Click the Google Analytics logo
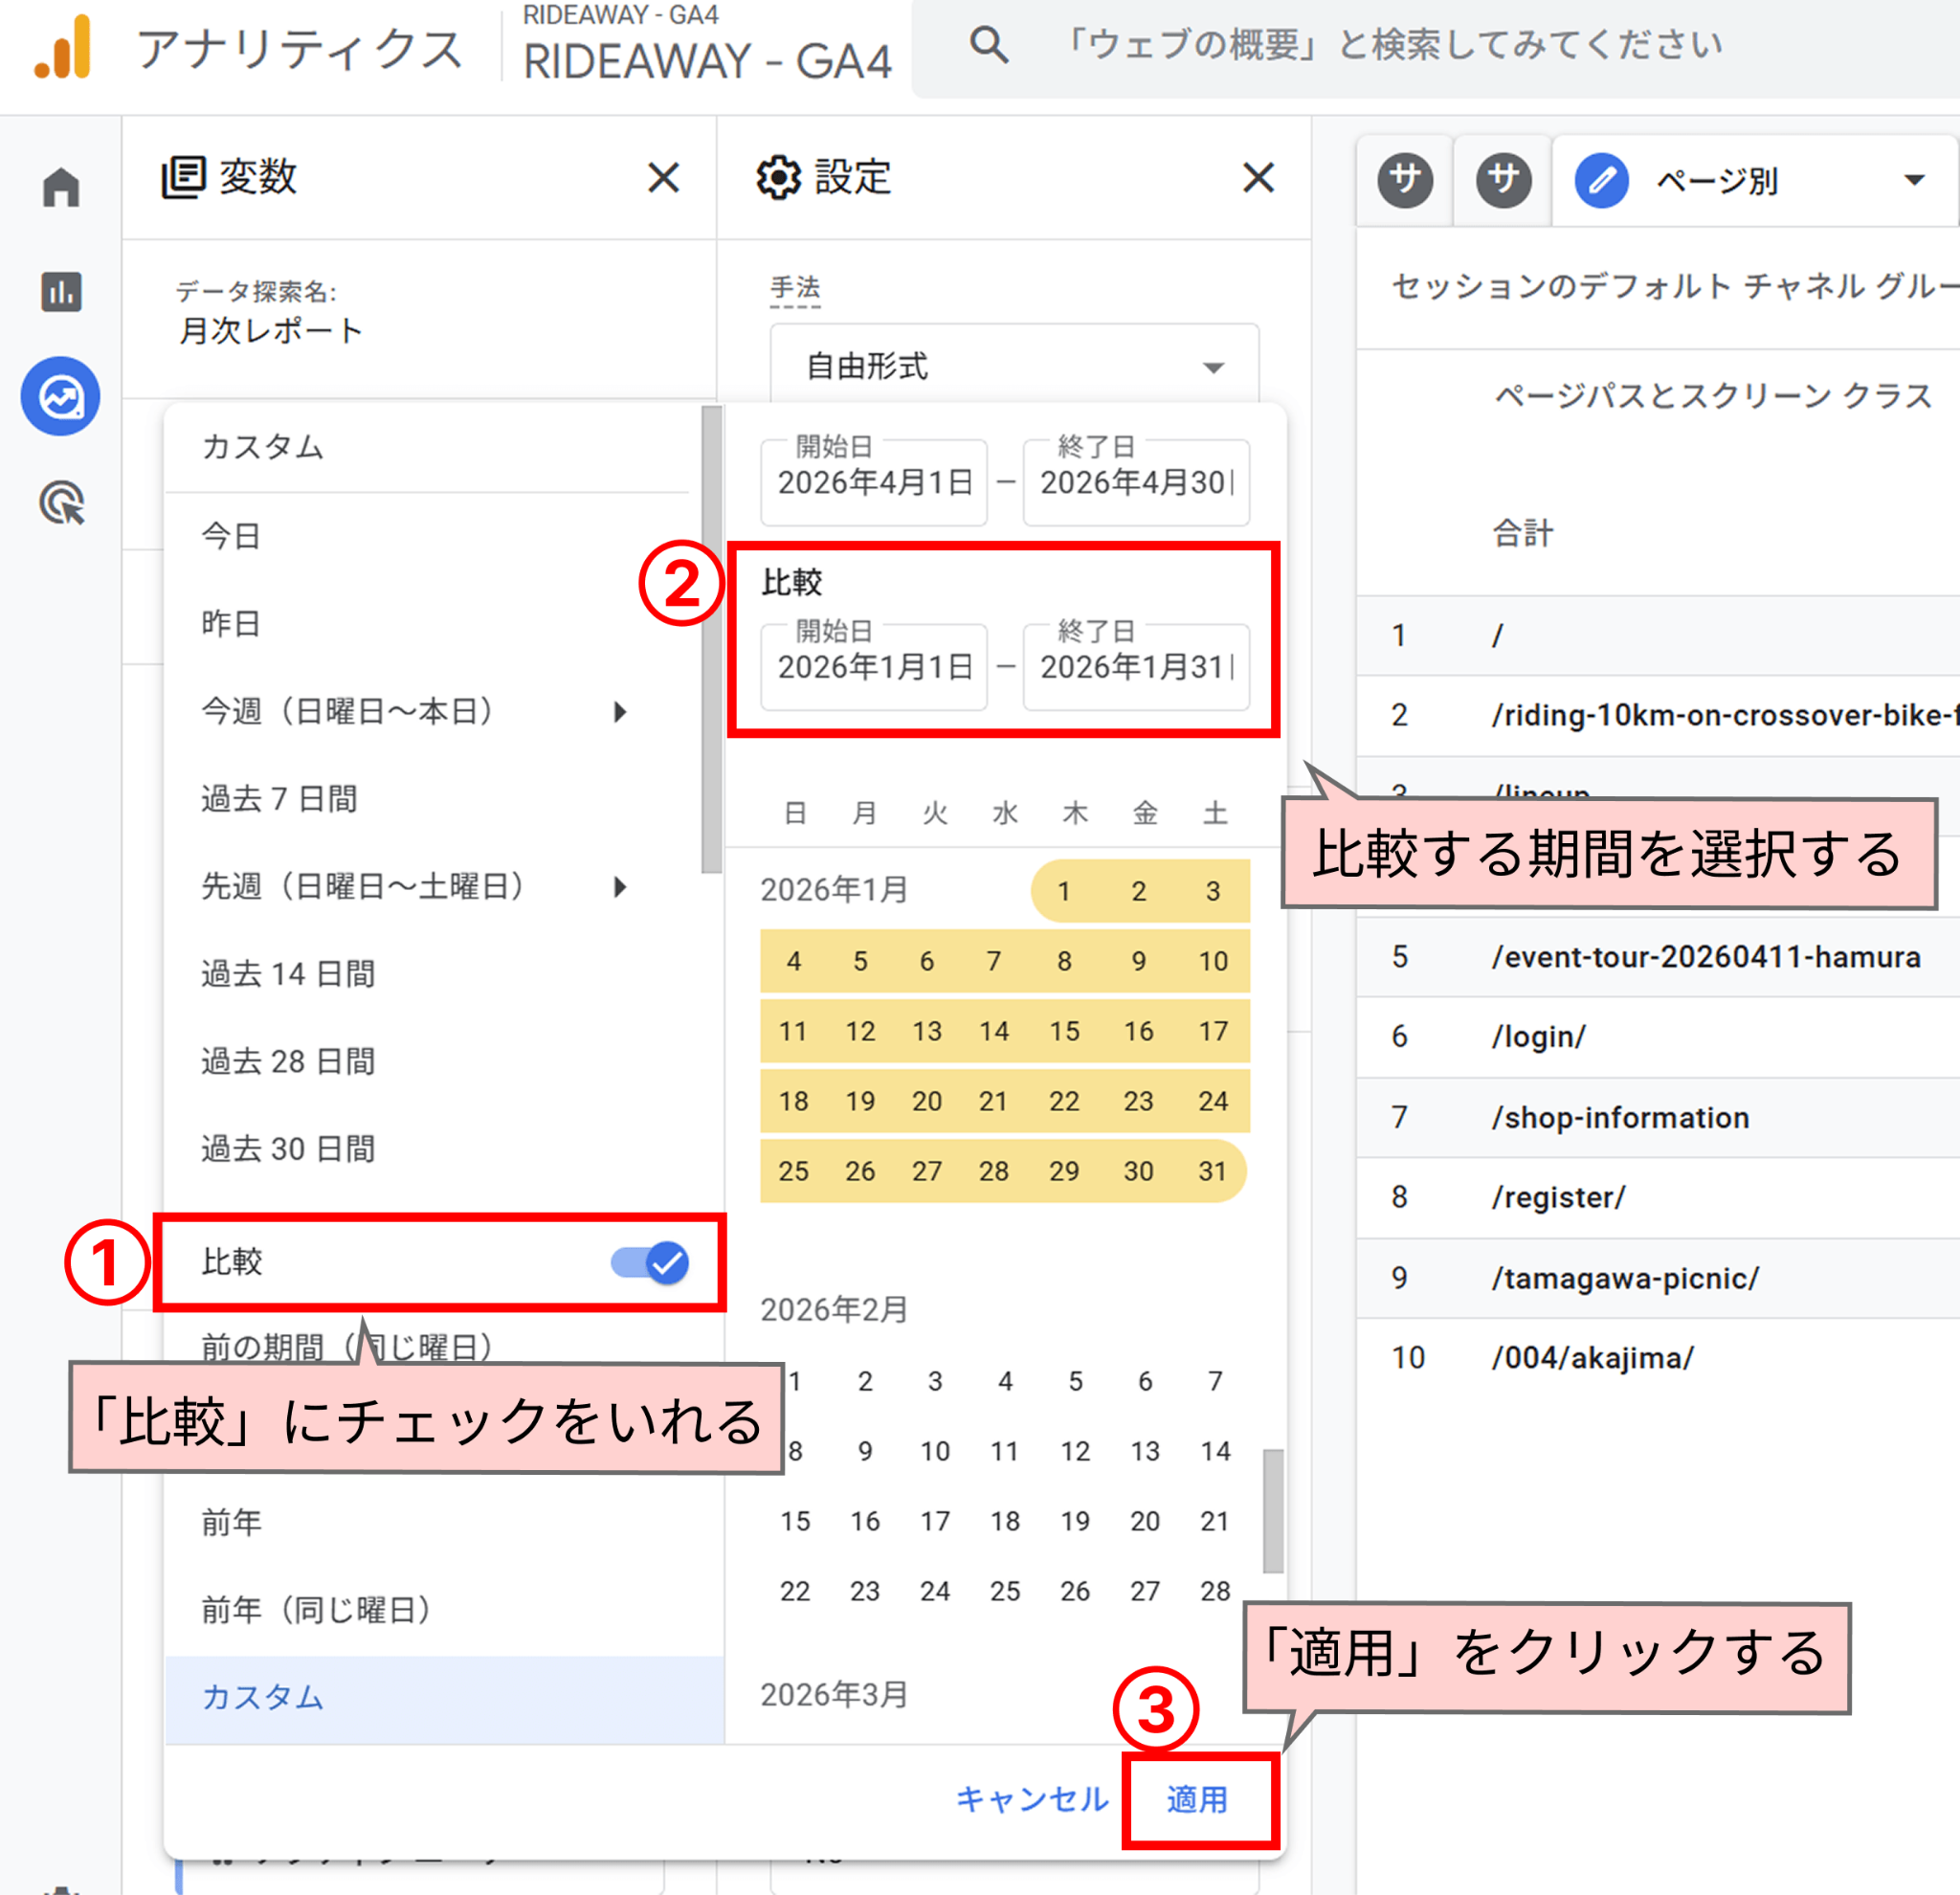Viewport: 1960px width, 1895px height. point(63,47)
